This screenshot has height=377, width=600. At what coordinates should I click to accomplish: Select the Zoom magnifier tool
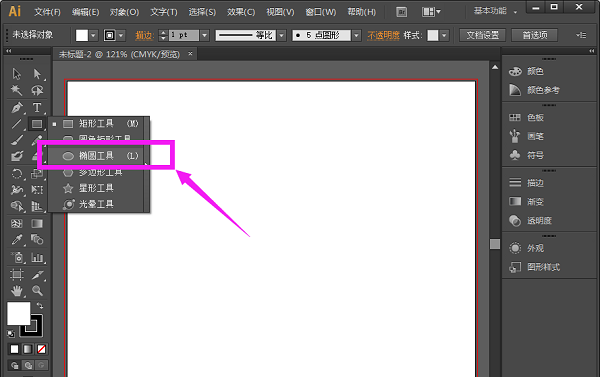coord(37,291)
